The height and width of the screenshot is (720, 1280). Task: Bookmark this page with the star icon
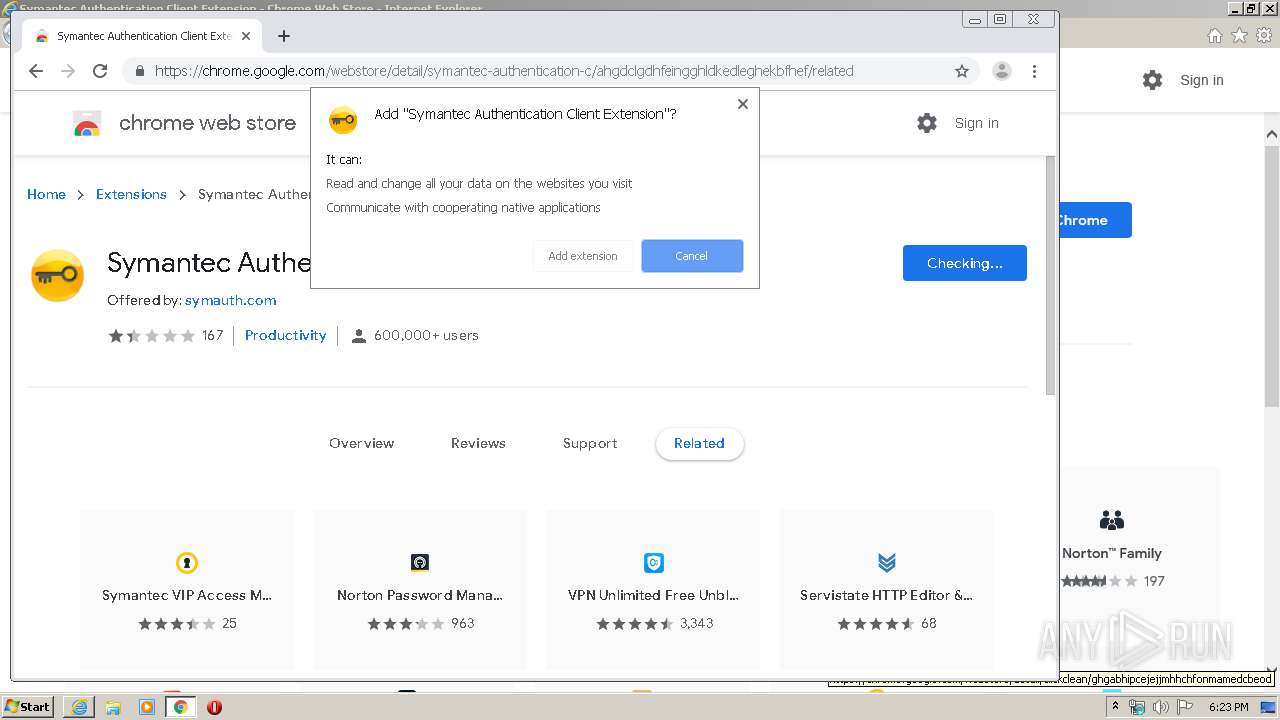pos(962,71)
